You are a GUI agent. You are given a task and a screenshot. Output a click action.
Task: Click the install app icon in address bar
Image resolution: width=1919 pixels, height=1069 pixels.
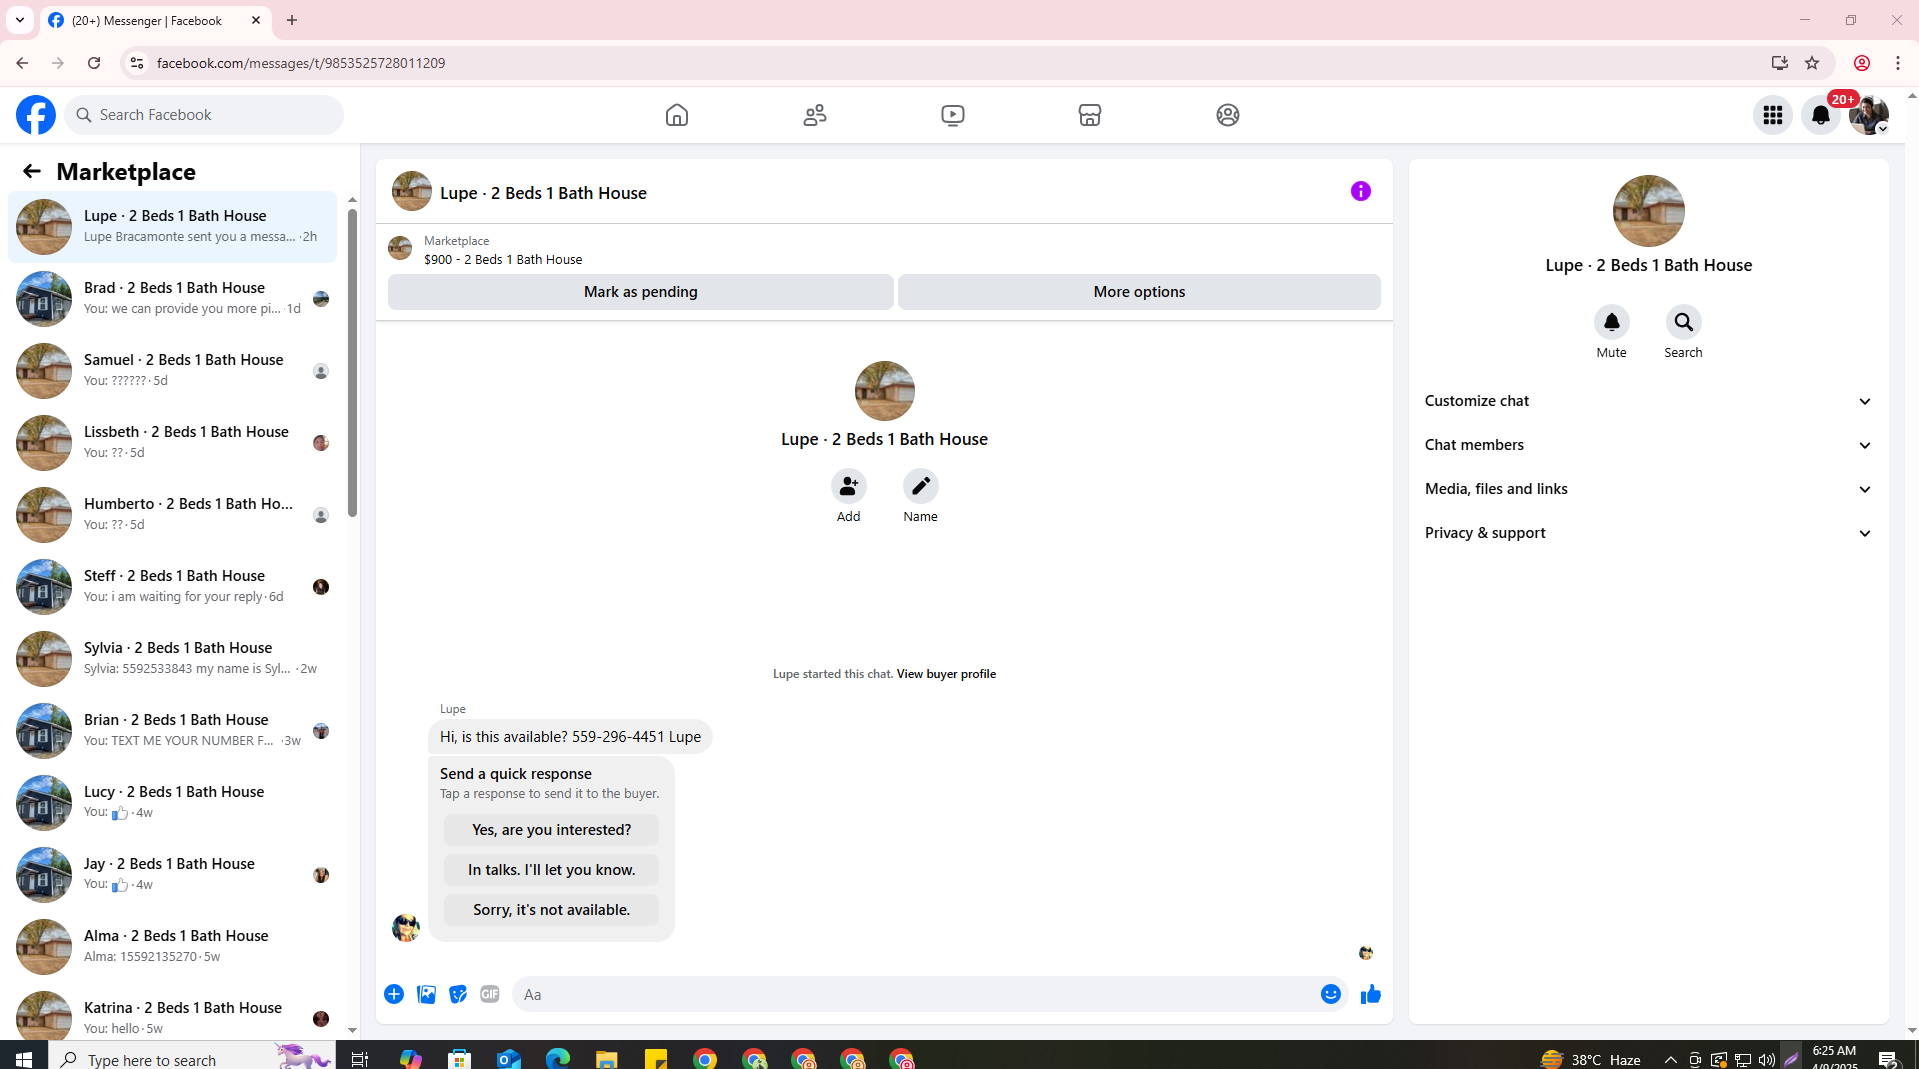[1779, 63]
